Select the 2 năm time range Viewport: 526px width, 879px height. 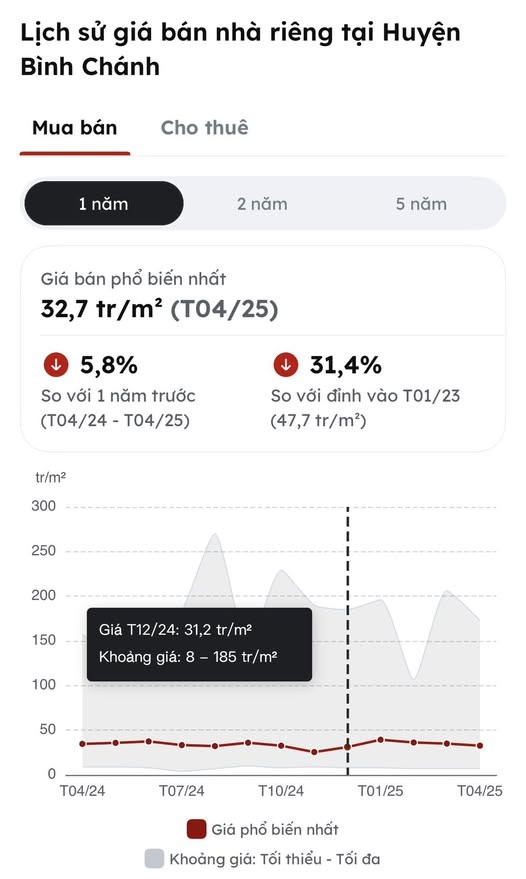click(262, 203)
